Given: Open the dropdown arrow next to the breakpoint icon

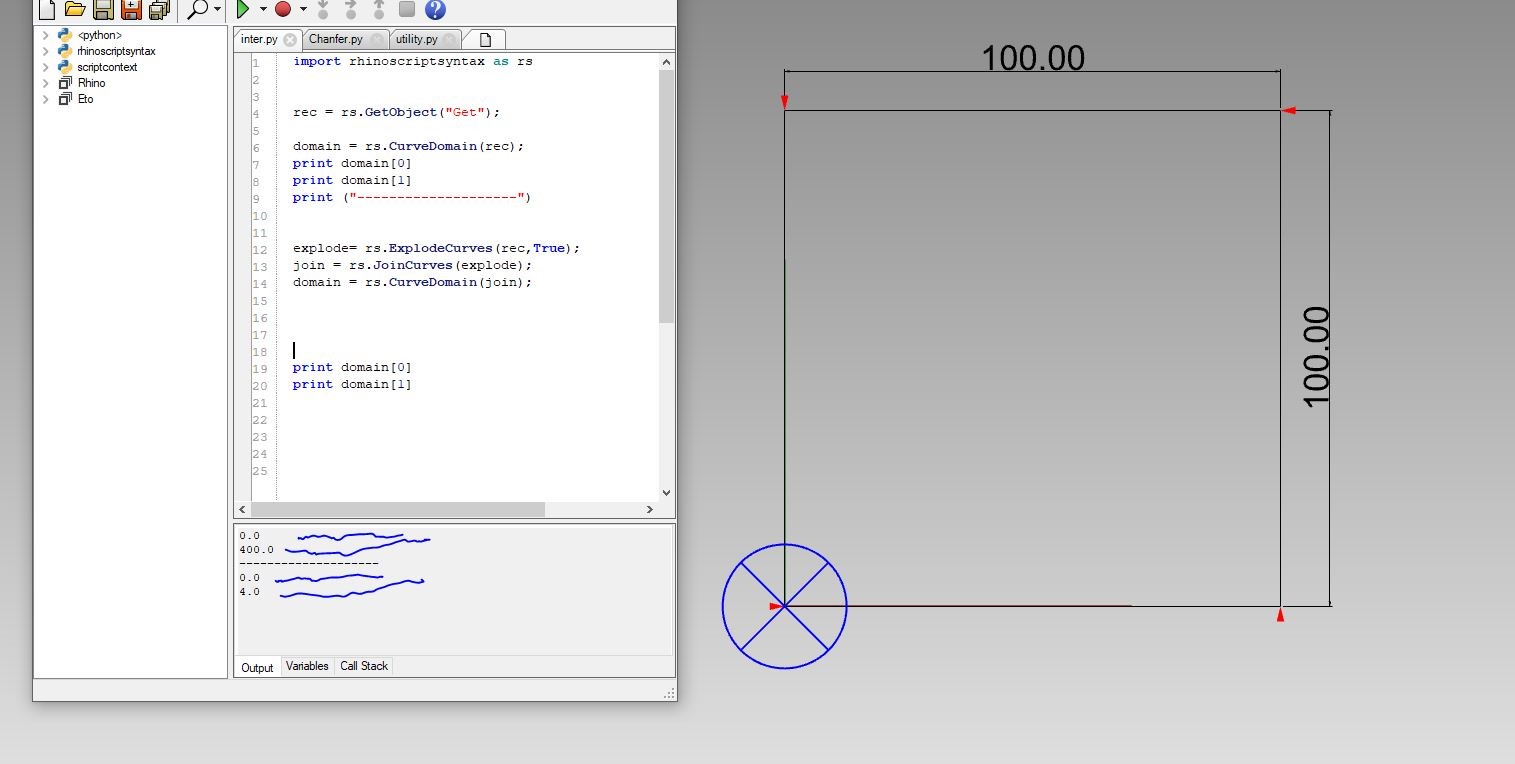Looking at the screenshot, I should click(x=303, y=10).
